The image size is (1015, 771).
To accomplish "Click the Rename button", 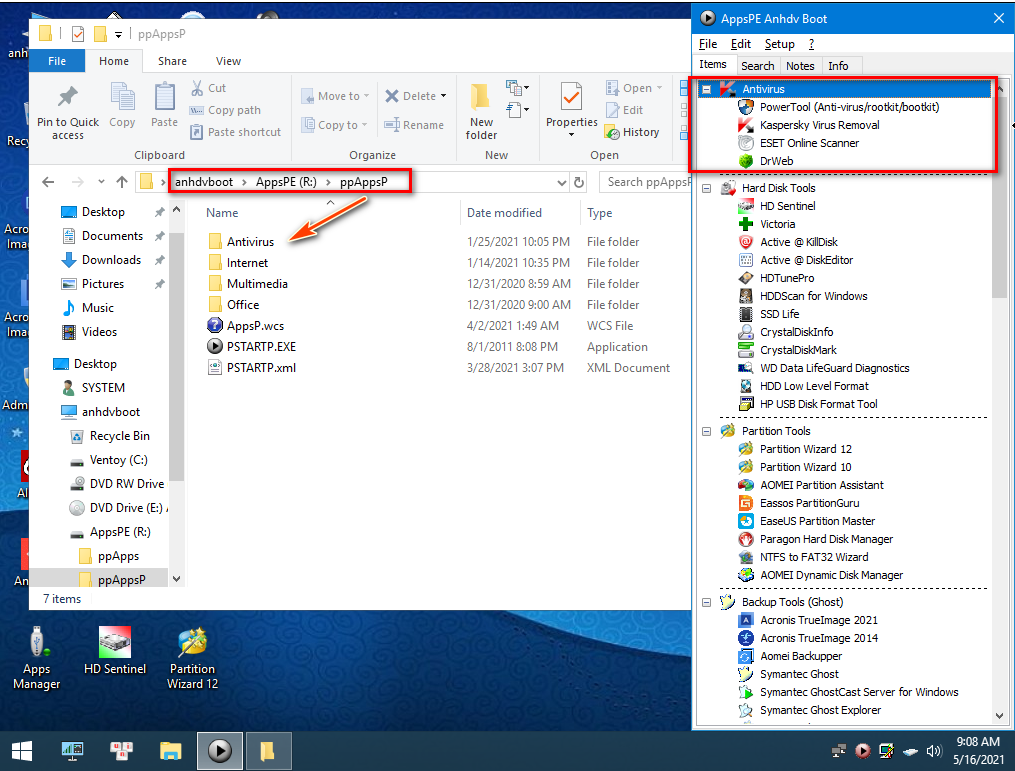I will point(414,125).
